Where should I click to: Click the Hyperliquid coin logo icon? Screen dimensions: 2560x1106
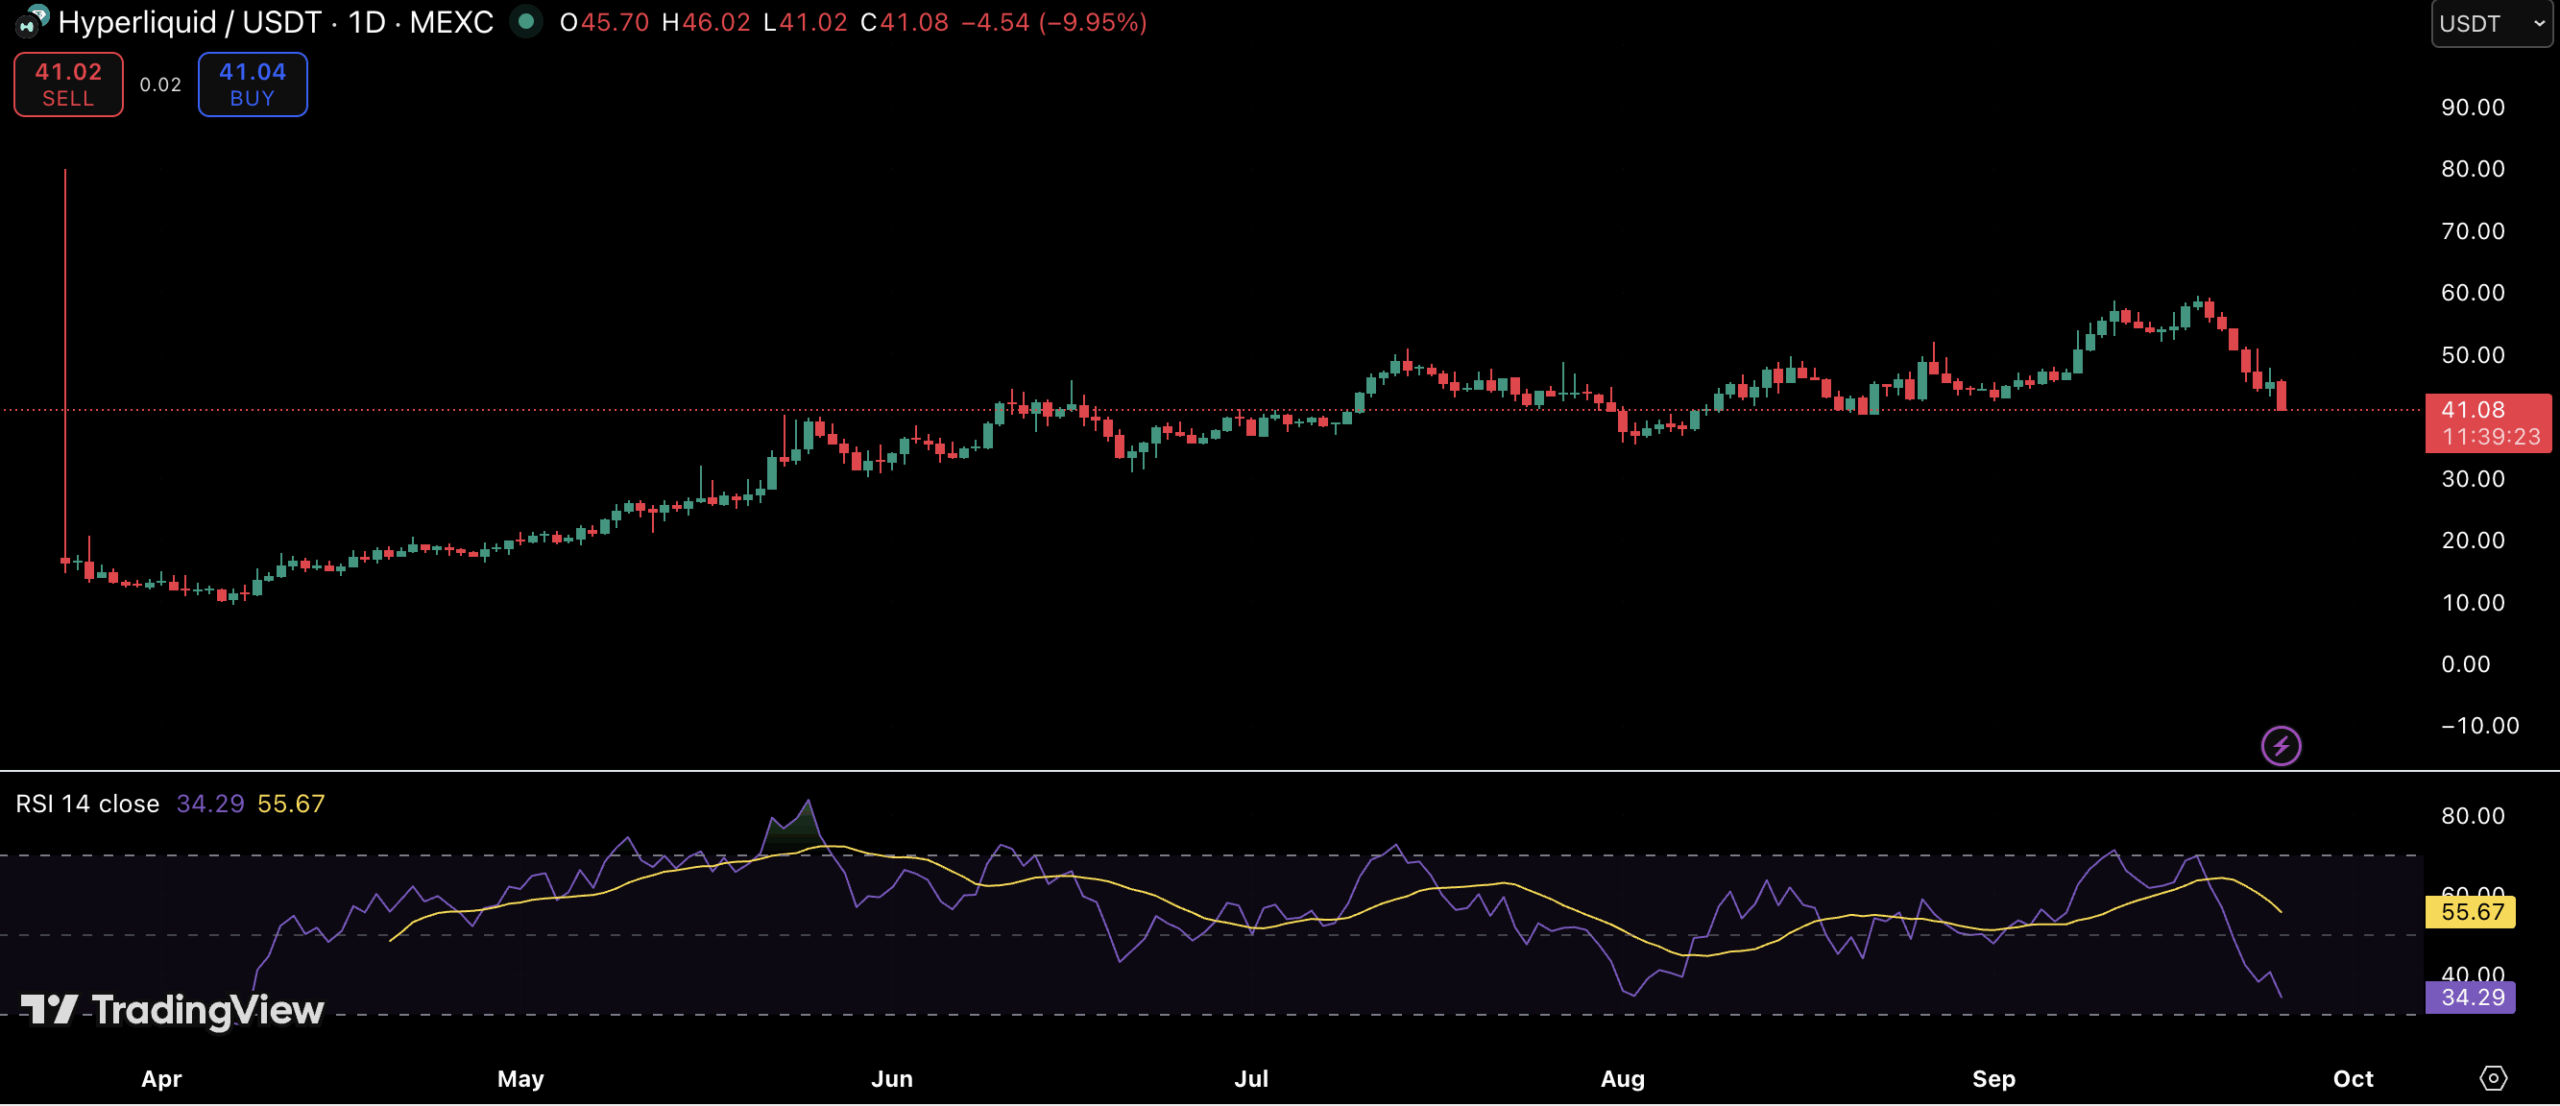31,21
